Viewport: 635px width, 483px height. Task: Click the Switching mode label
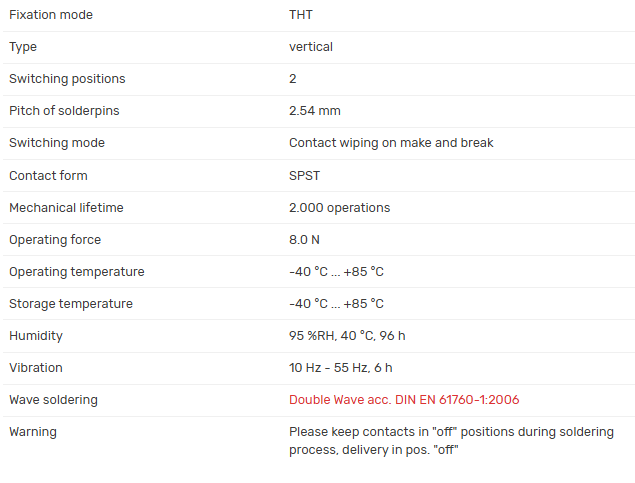point(57,143)
